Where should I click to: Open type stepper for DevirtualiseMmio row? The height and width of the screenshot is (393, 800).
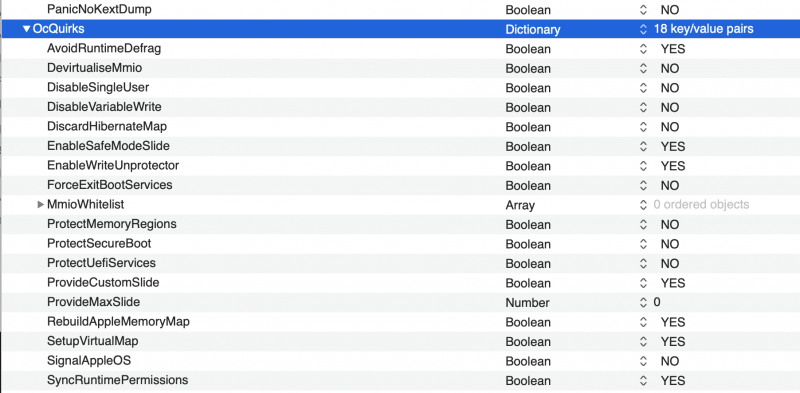[643, 68]
